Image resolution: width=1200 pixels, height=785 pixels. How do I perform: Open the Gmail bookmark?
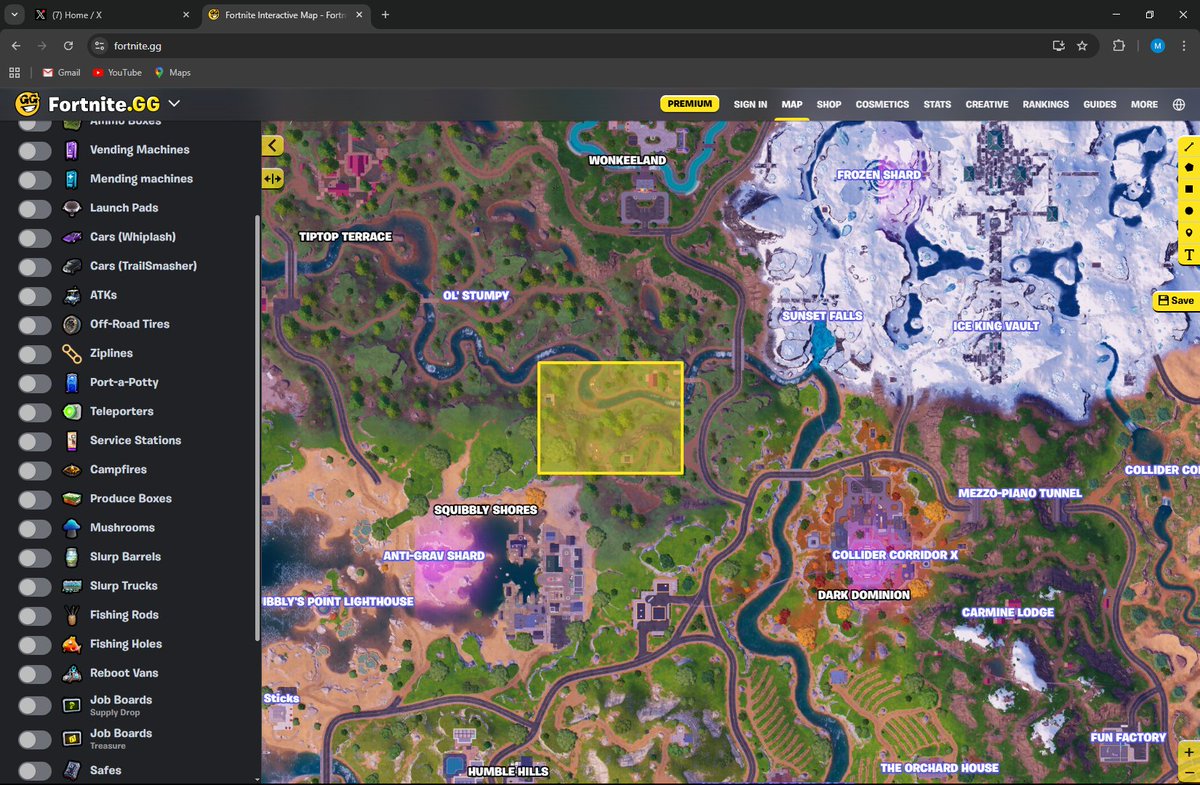coord(61,73)
